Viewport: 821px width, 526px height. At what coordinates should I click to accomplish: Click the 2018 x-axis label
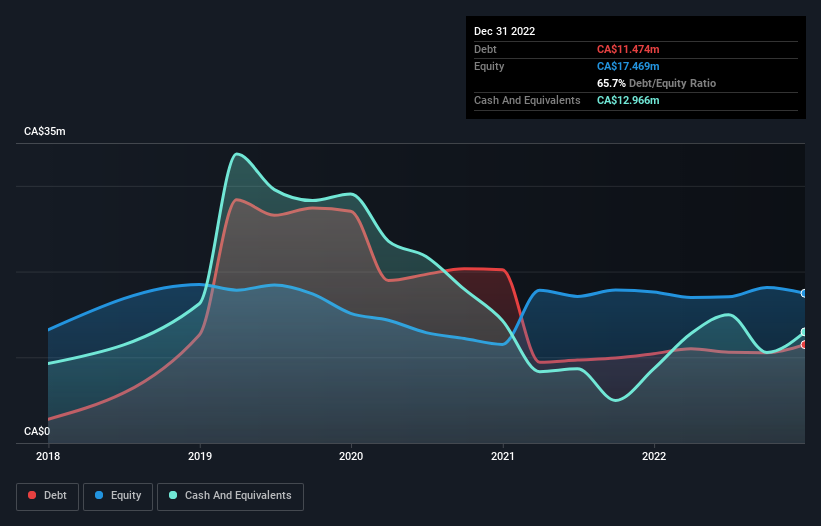pyautogui.click(x=48, y=456)
